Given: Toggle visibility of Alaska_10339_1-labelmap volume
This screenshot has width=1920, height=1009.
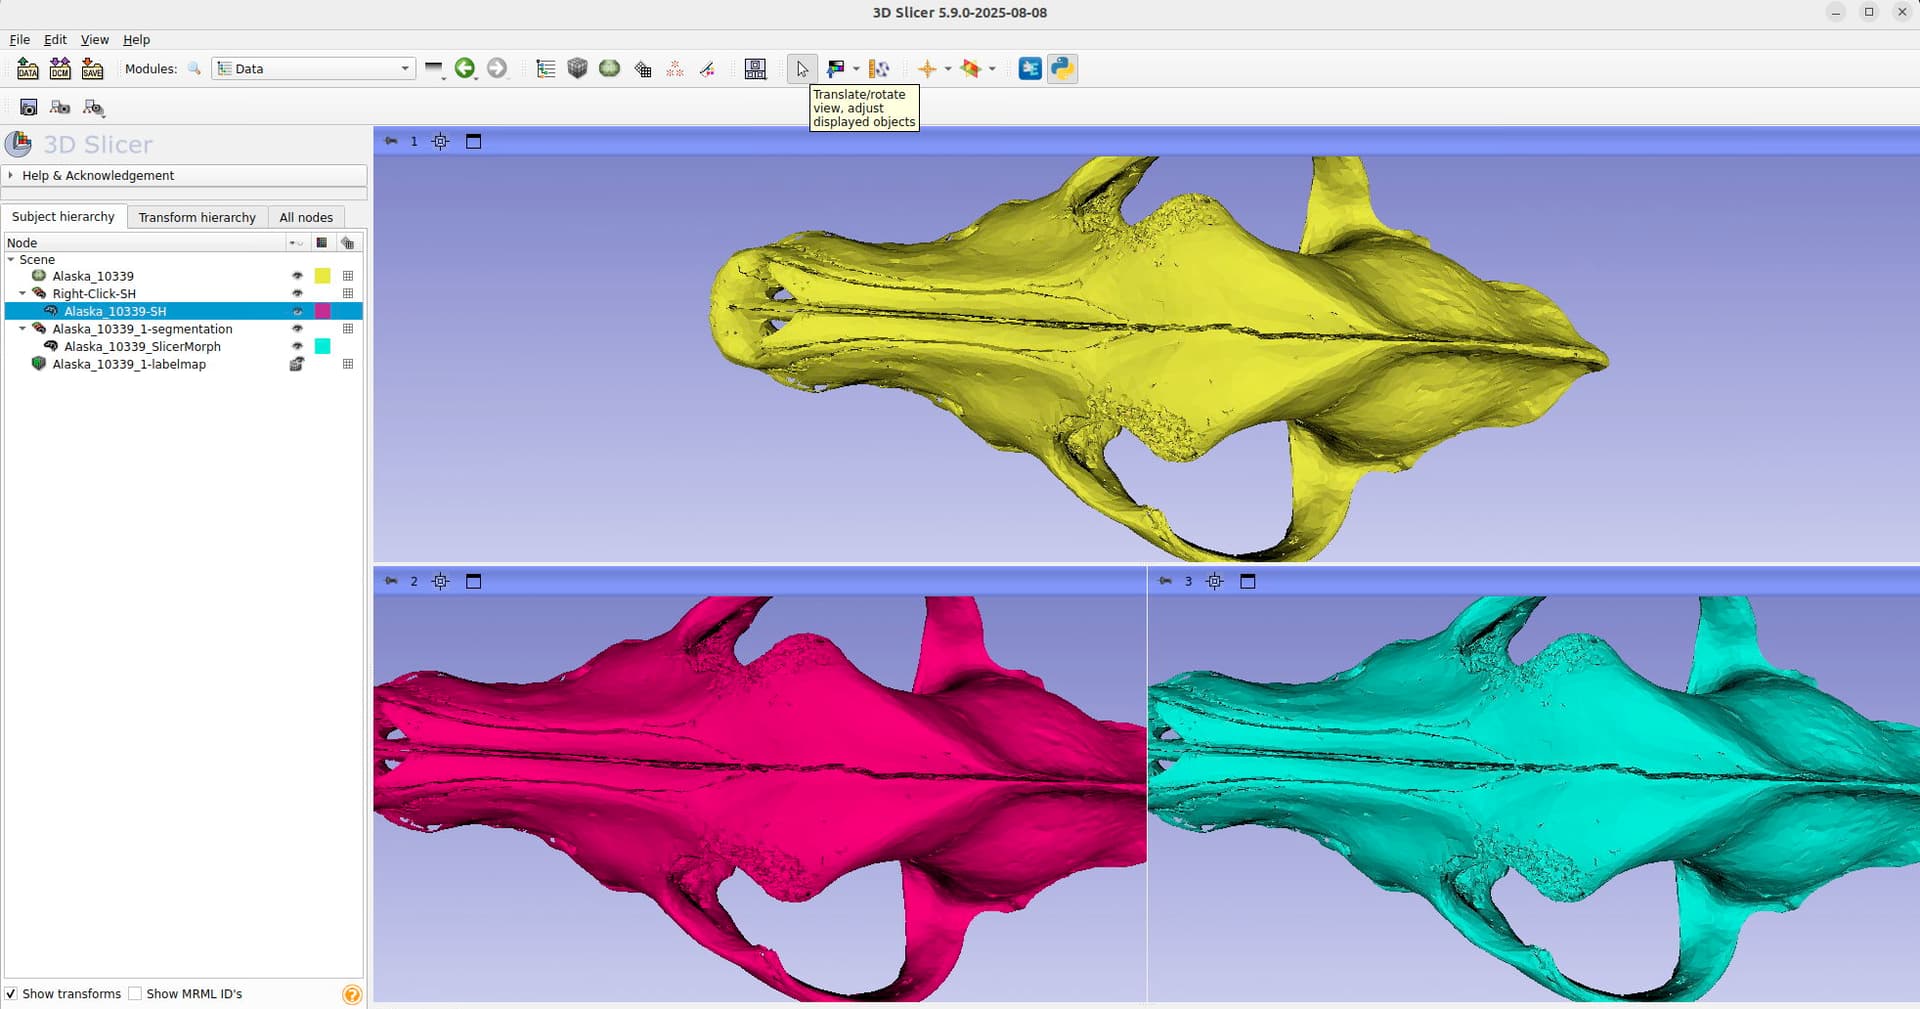Looking at the screenshot, I should coord(297,364).
